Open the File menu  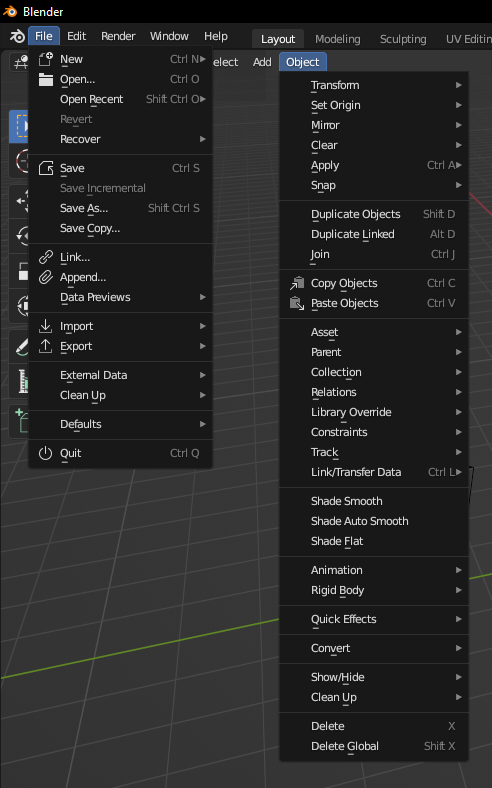click(44, 36)
